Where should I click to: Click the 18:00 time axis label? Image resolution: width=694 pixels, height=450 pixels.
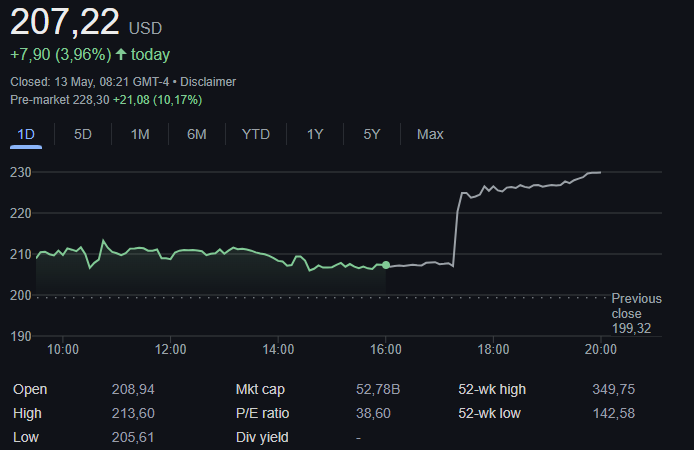coord(493,350)
